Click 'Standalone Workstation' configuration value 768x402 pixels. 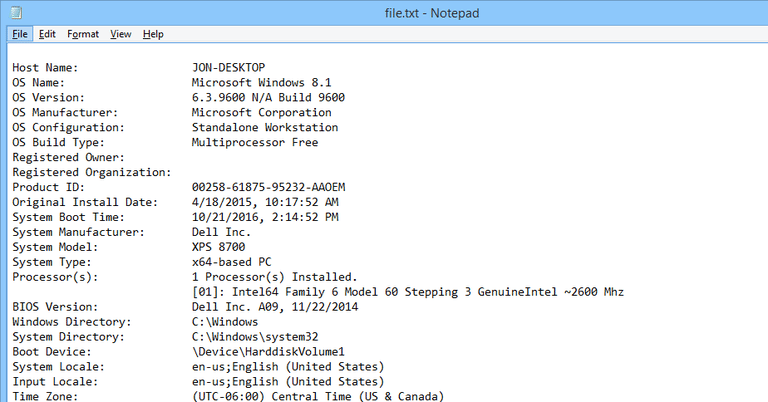(x=265, y=127)
